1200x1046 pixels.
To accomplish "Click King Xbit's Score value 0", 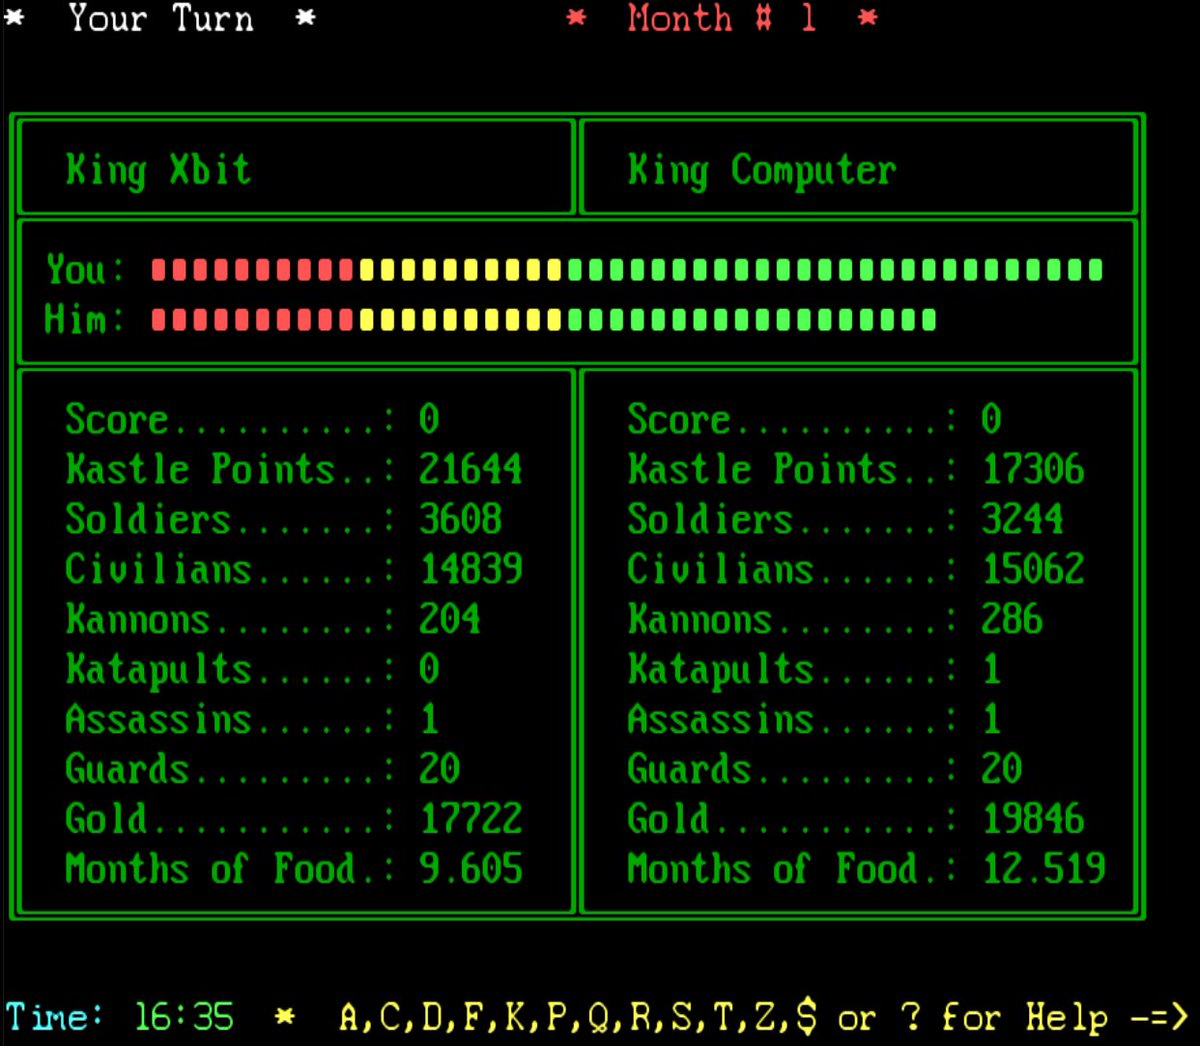I will (429, 419).
